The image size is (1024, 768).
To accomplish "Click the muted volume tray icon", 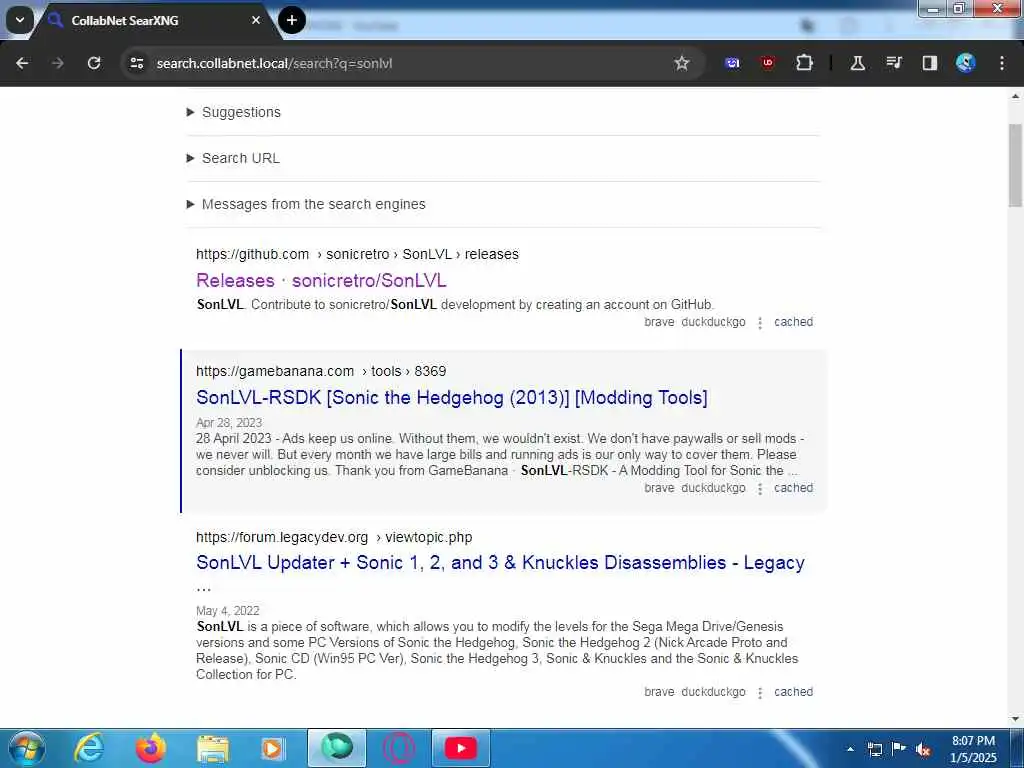I will tap(923, 749).
